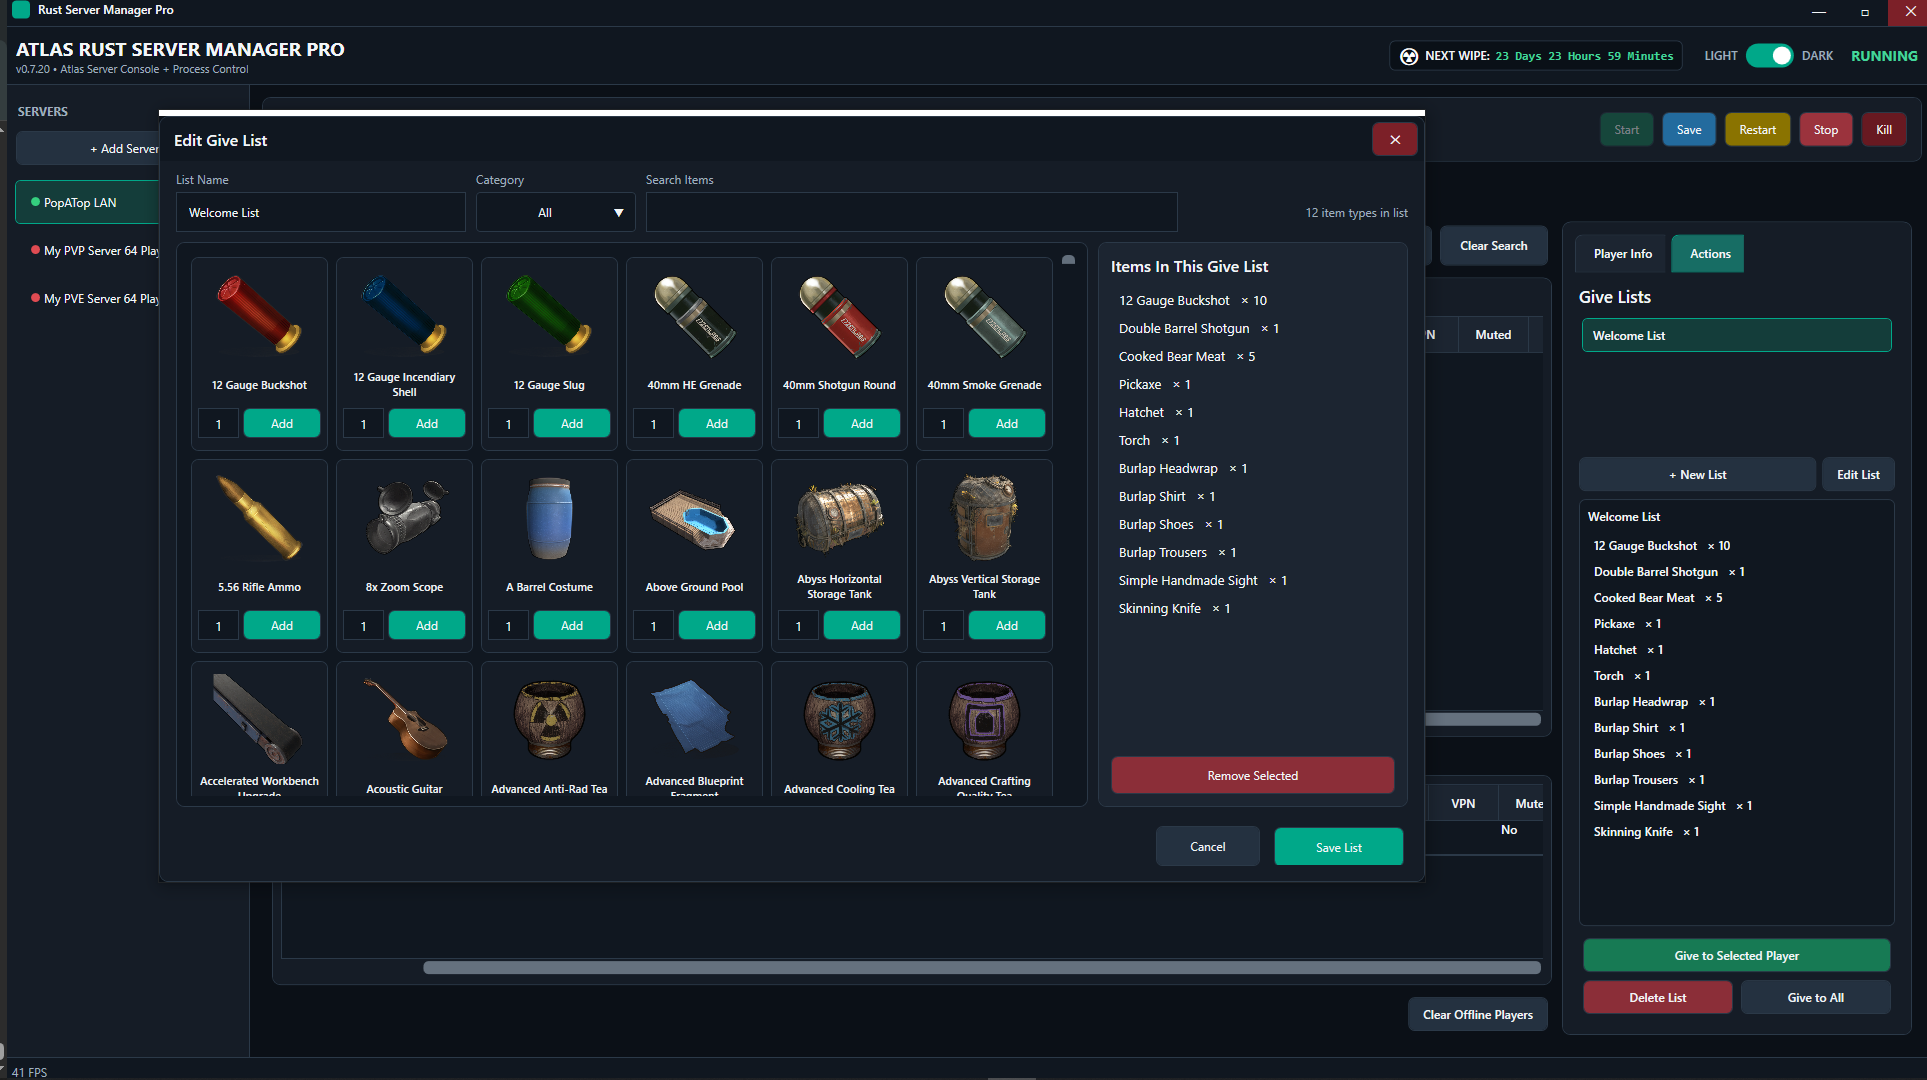Screen dimensions: 1927x1080
Task: Click Add for 8x Zoom Scope
Action: (427, 626)
